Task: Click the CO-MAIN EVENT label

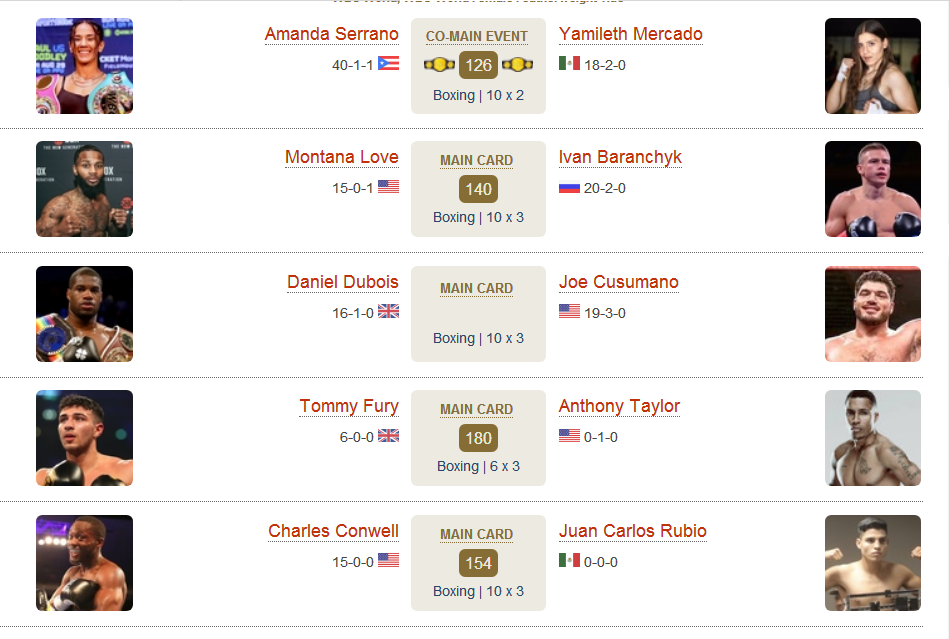Action: (477, 36)
